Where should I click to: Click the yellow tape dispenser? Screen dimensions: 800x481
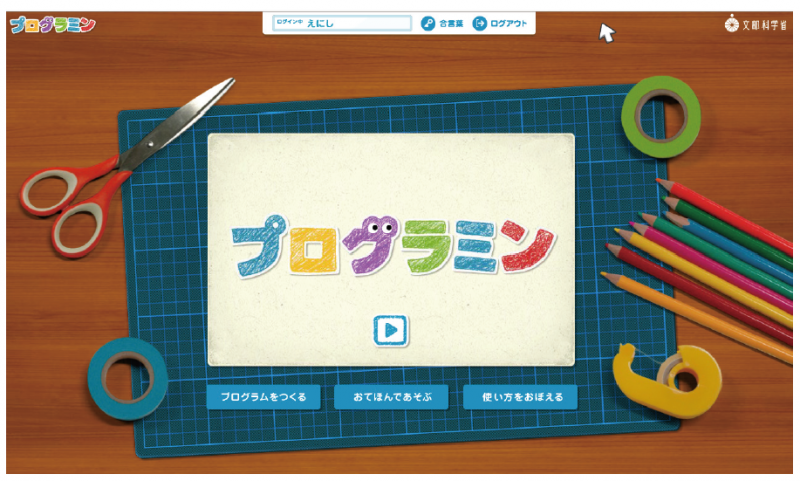tap(667, 379)
